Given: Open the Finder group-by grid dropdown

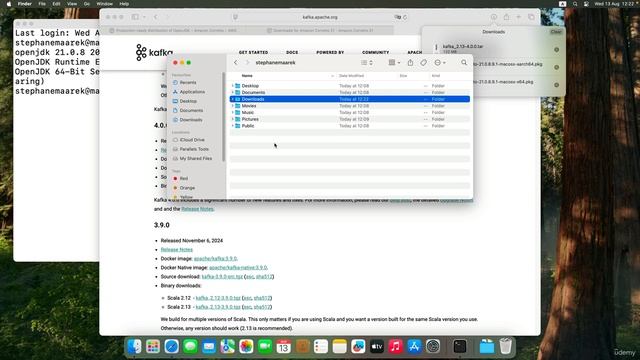Looking at the screenshot, I should click(x=394, y=63).
